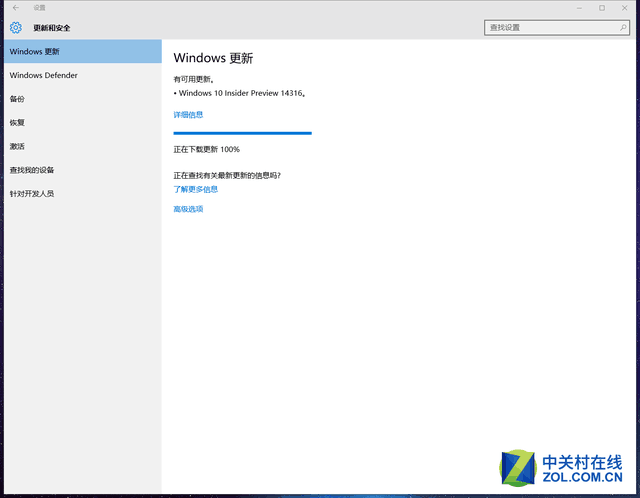Click the Windows 10 Insider Preview 14316 text
640x498 pixels.
(242, 93)
